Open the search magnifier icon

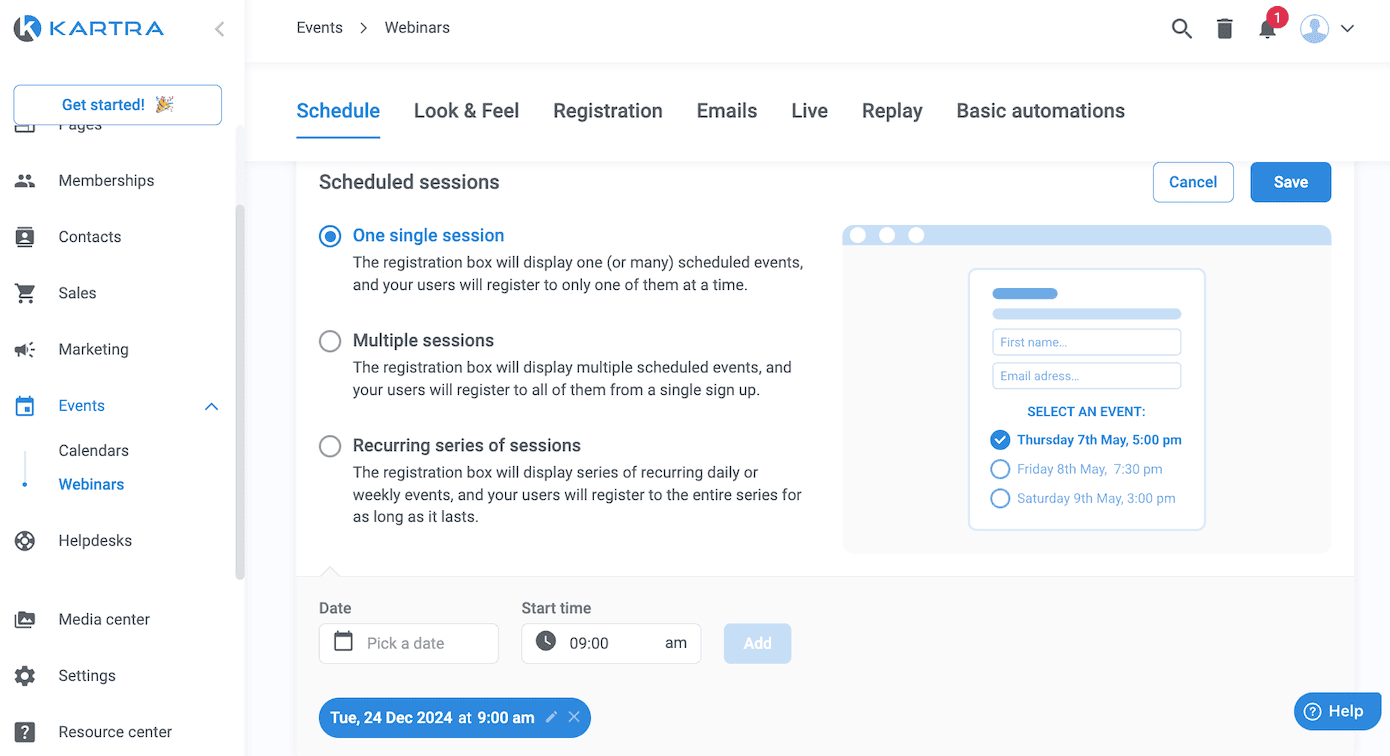1181,29
